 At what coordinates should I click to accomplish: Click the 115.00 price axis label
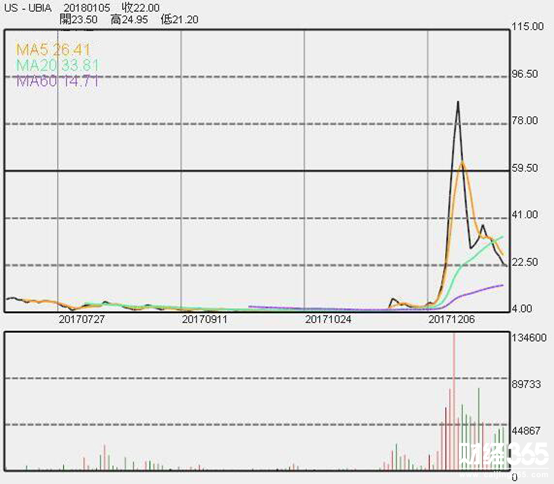[528, 26]
